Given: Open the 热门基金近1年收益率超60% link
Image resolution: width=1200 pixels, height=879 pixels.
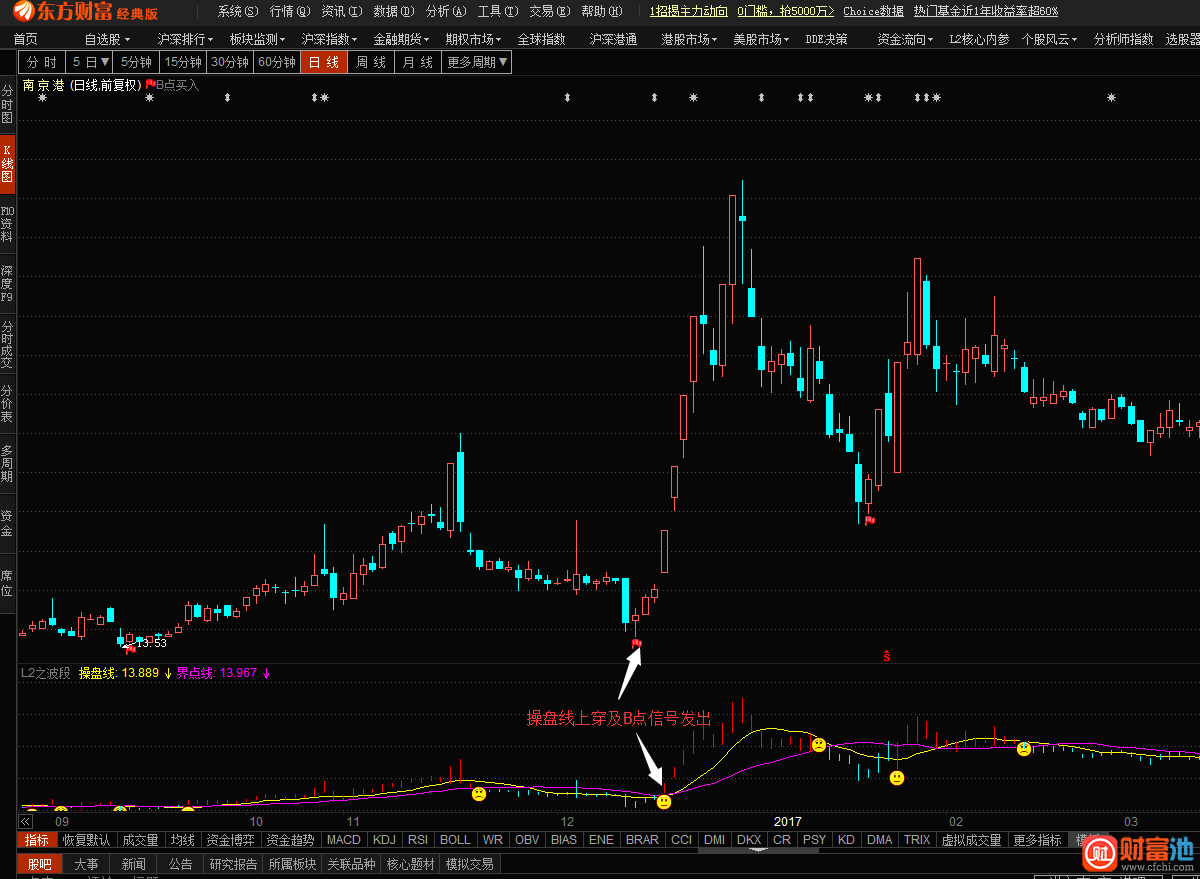Looking at the screenshot, I should (986, 11).
